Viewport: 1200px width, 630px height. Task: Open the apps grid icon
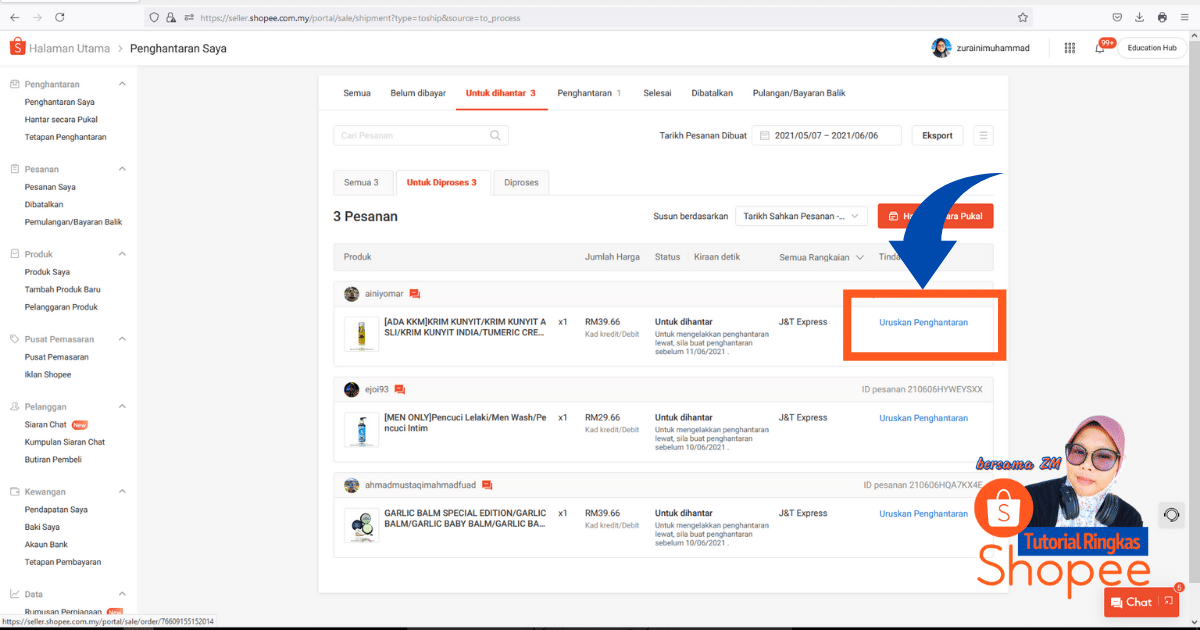[x=1070, y=48]
